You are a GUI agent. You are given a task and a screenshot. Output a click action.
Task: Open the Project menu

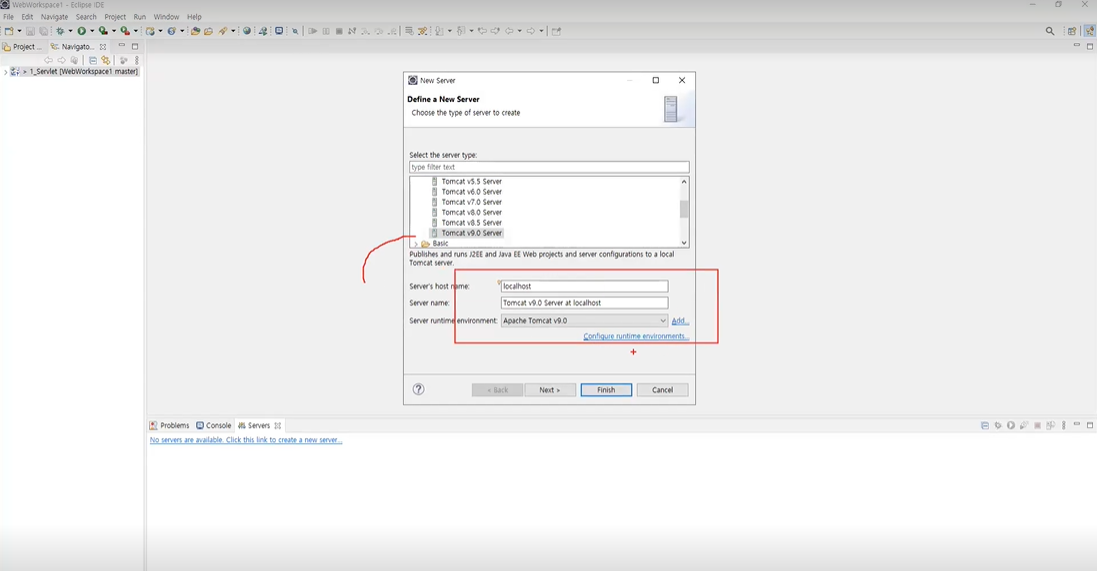pyautogui.click(x=115, y=17)
